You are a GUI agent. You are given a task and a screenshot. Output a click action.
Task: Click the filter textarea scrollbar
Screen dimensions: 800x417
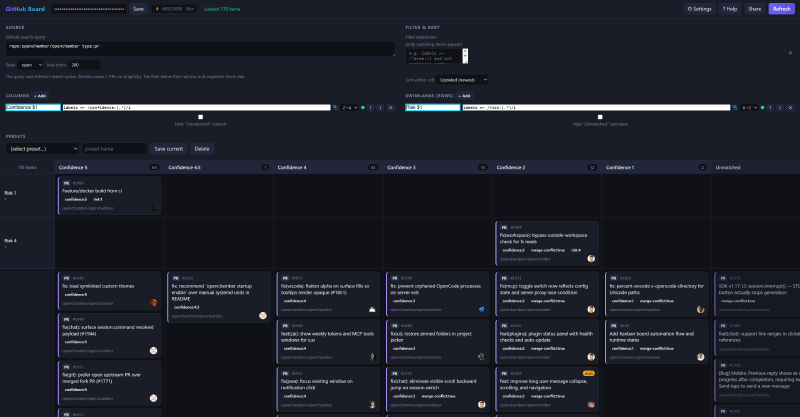pyautogui.click(x=465, y=56)
